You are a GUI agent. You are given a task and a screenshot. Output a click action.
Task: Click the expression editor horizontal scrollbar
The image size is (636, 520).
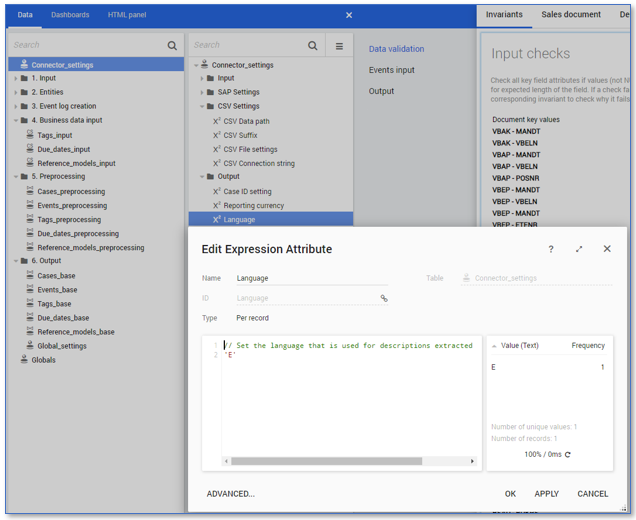click(x=327, y=461)
